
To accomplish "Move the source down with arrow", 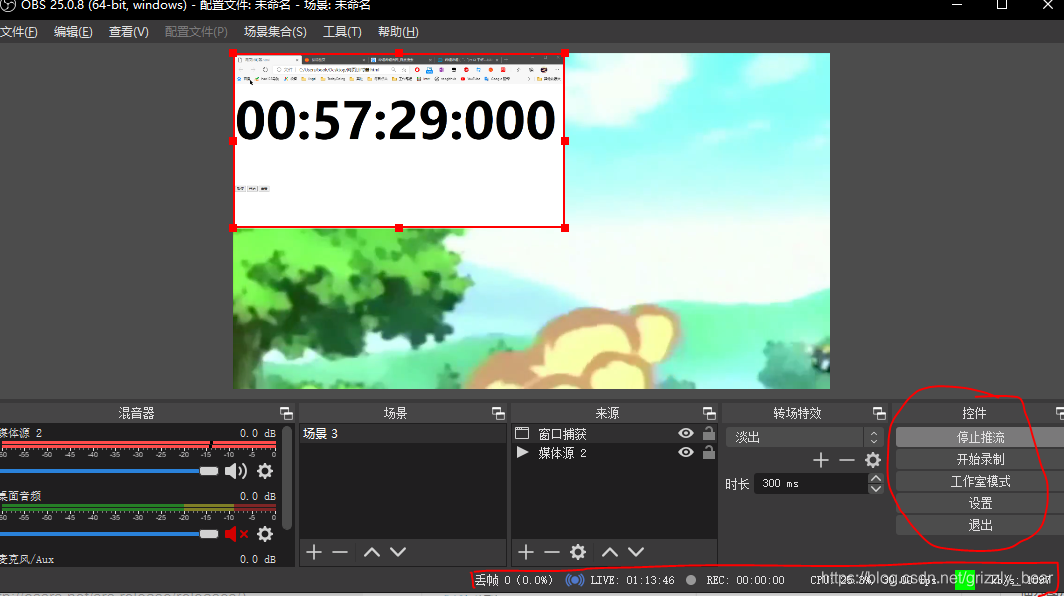I will click(636, 552).
